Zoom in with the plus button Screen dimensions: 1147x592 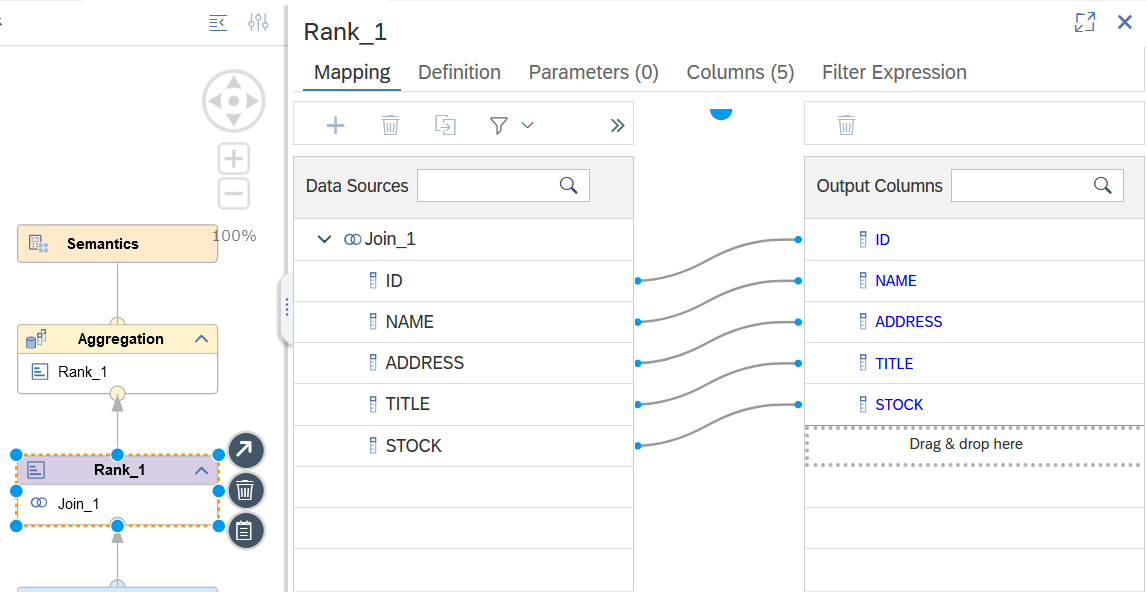(x=234, y=158)
